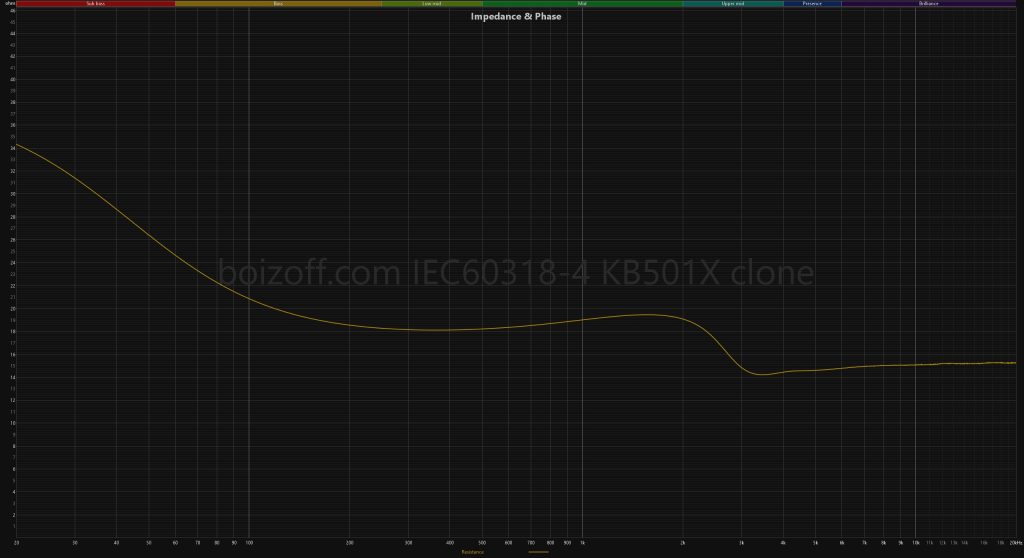Click the Impedance & Phase chart title
The width and height of the screenshot is (1024, 558).
[x=516, y=16]
